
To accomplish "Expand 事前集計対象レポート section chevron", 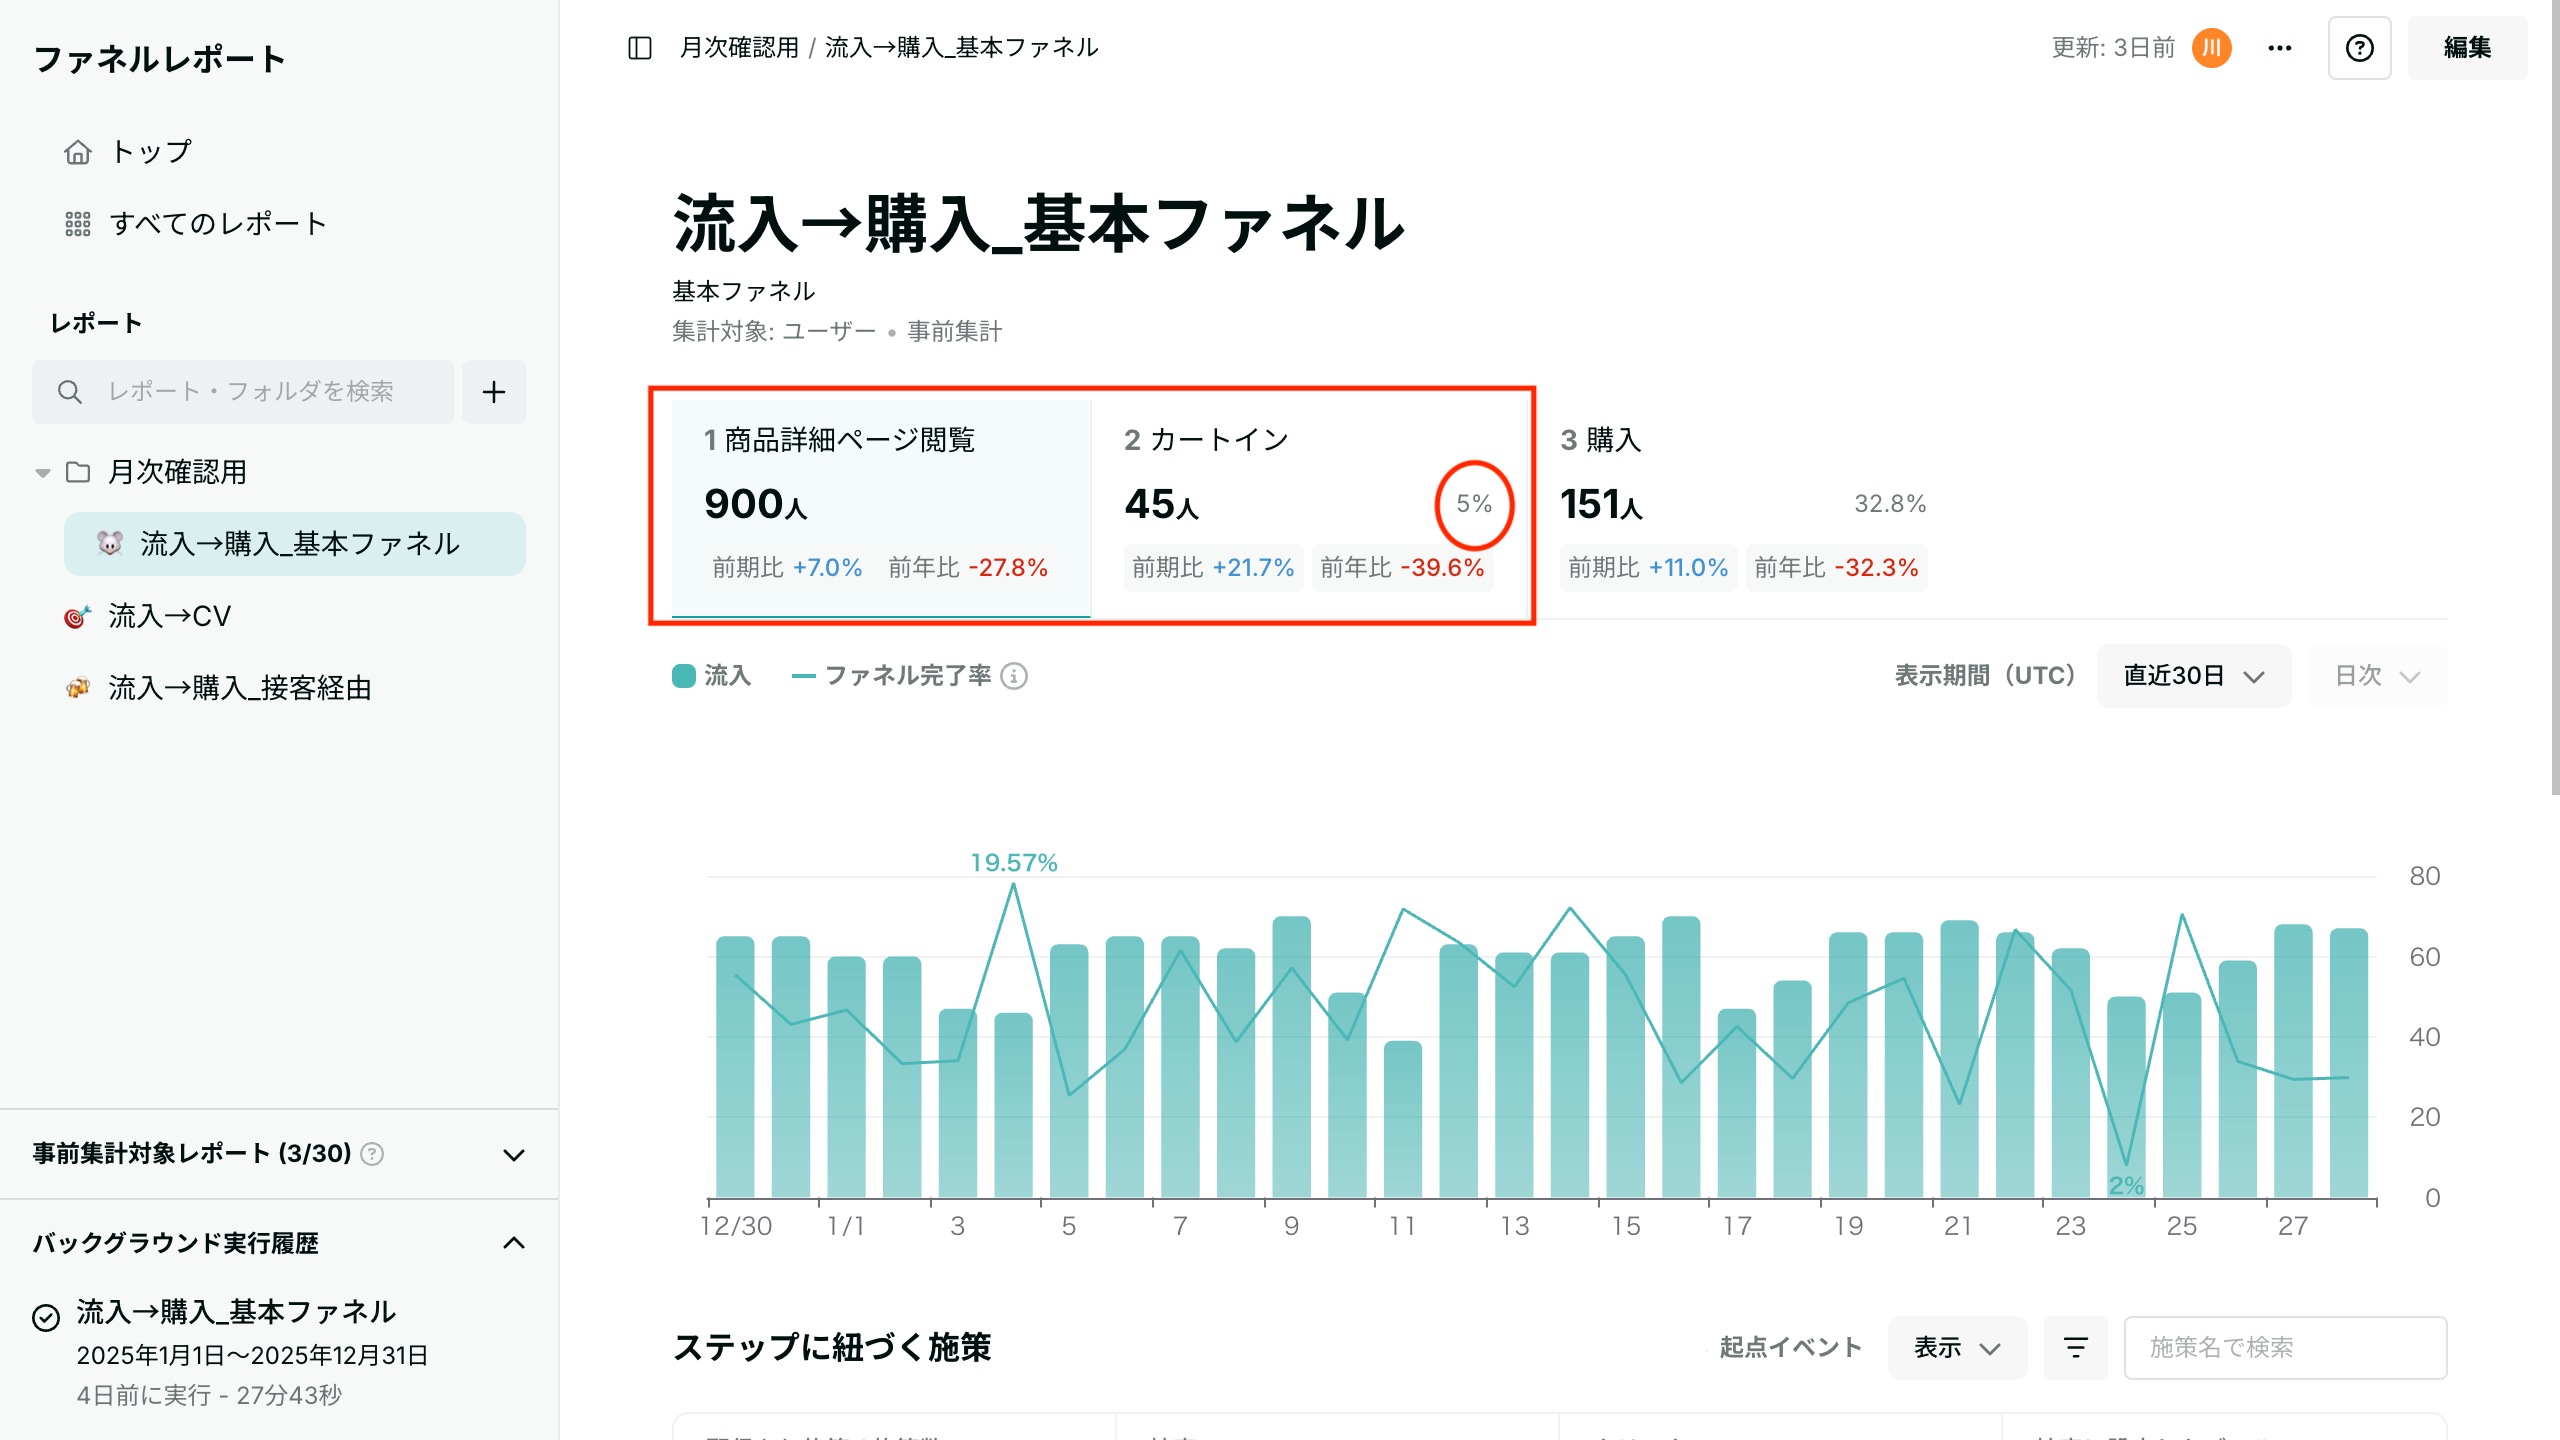I will click(x=514, y=1155).
